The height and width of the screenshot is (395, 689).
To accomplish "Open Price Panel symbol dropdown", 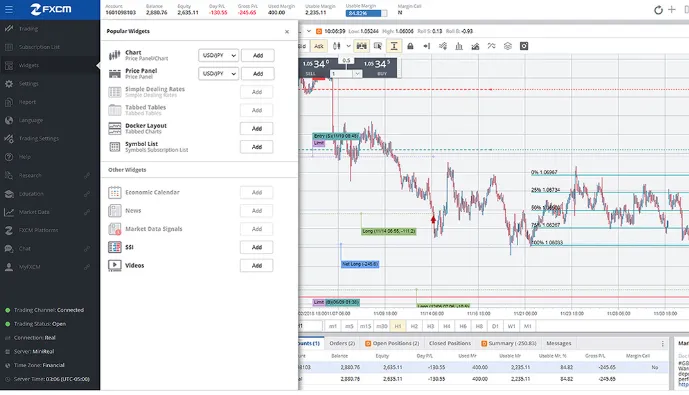I will coord(218,74).
